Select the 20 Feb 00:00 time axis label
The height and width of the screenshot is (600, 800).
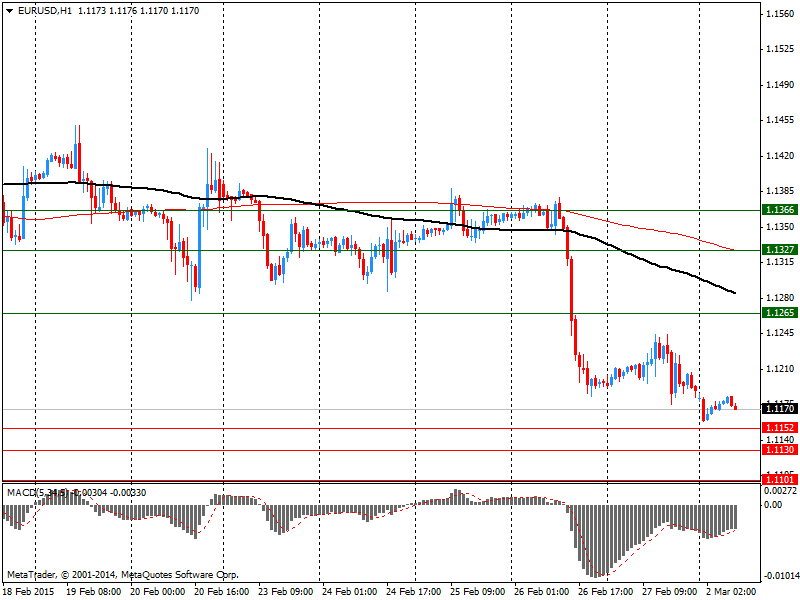[x=158, y=591]
